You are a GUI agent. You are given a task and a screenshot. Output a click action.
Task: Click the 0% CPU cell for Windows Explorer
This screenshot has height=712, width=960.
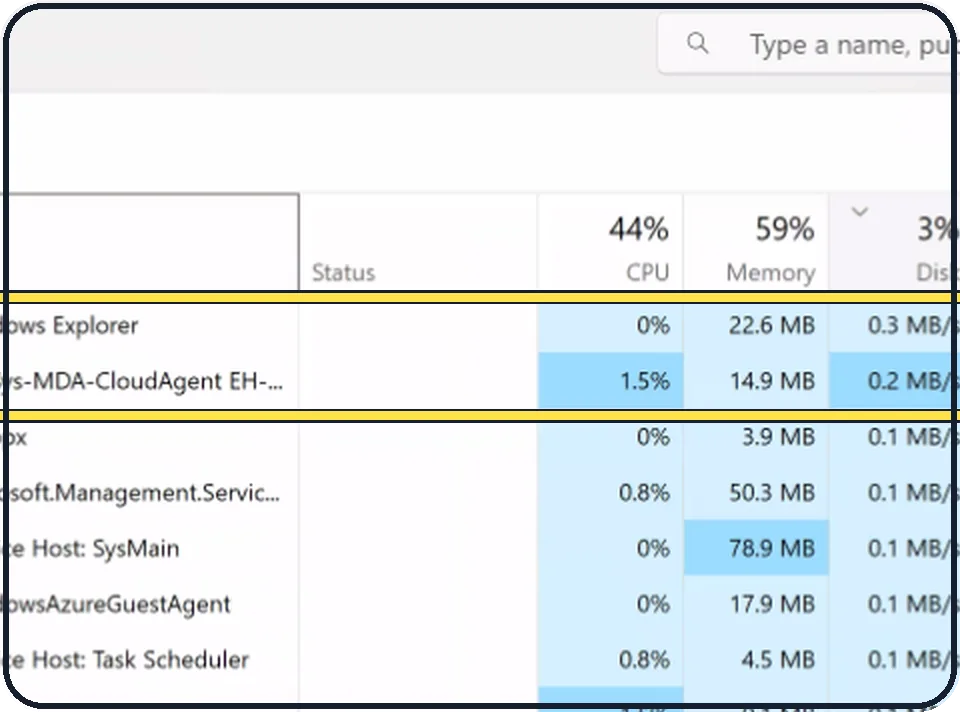click(610, 325)
